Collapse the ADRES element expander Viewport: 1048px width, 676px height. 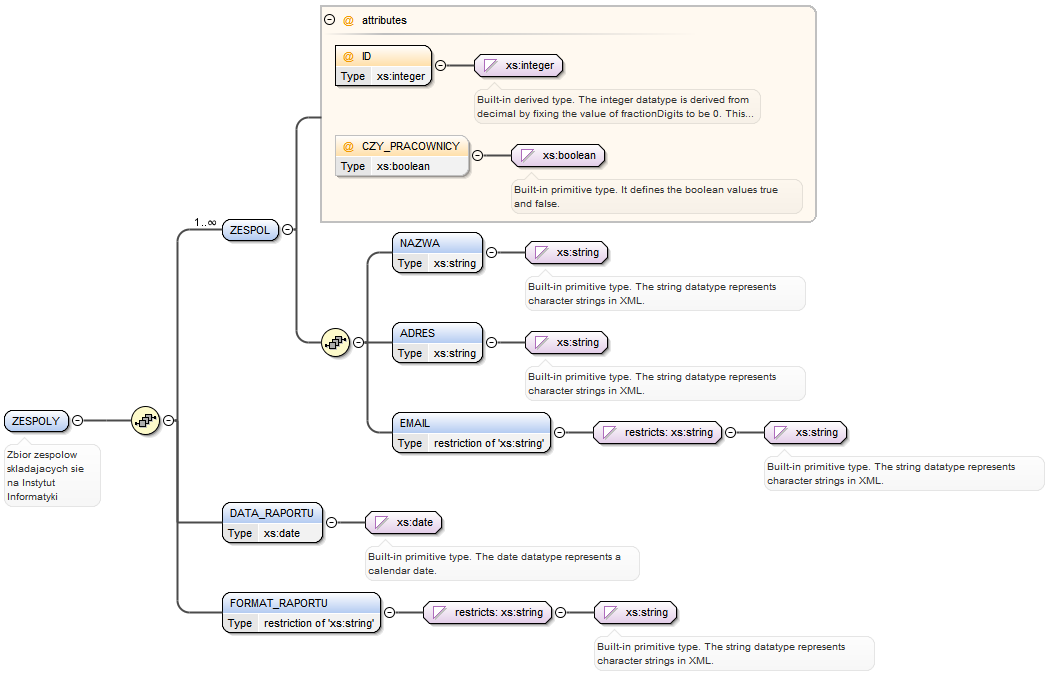tap(491, 342)
